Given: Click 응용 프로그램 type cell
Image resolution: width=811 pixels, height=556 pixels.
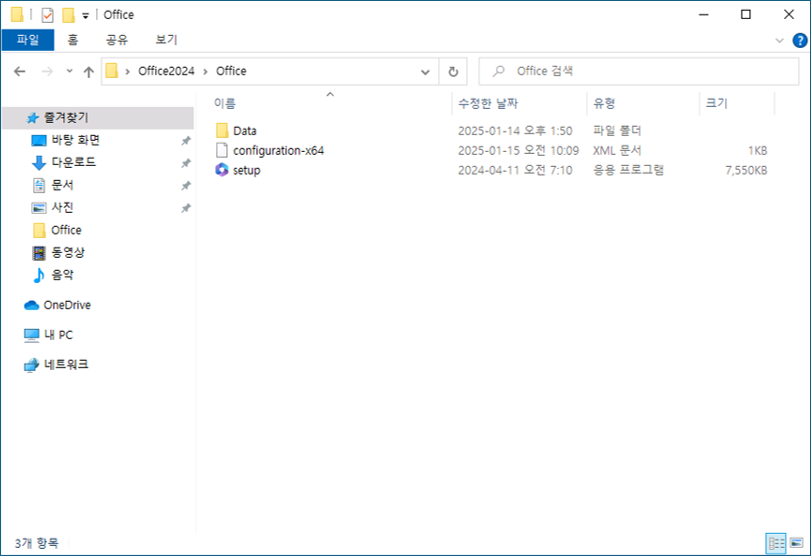Looking at the screenshot, I should point(628,170).
